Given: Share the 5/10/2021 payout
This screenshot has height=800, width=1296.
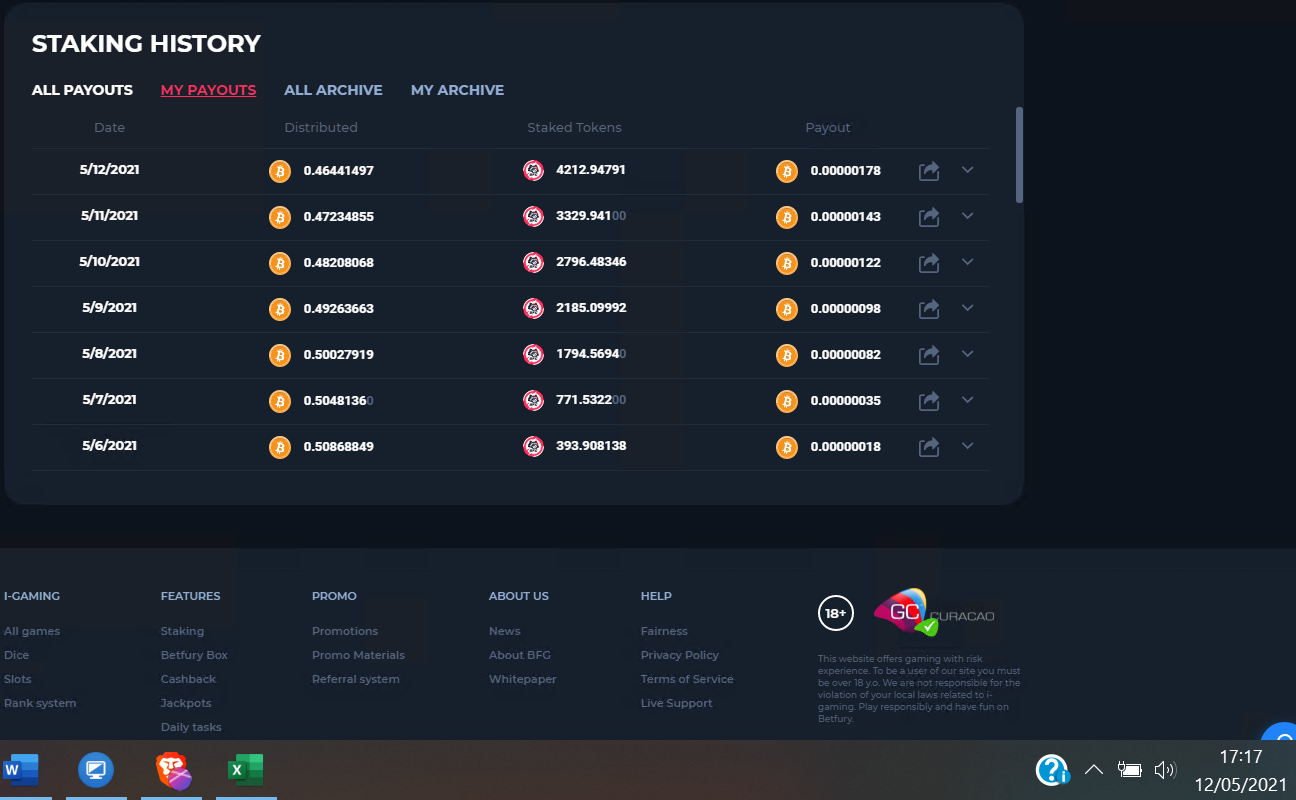Looking at the screenshot, I should pyautogui.click(x=929, y=263).
